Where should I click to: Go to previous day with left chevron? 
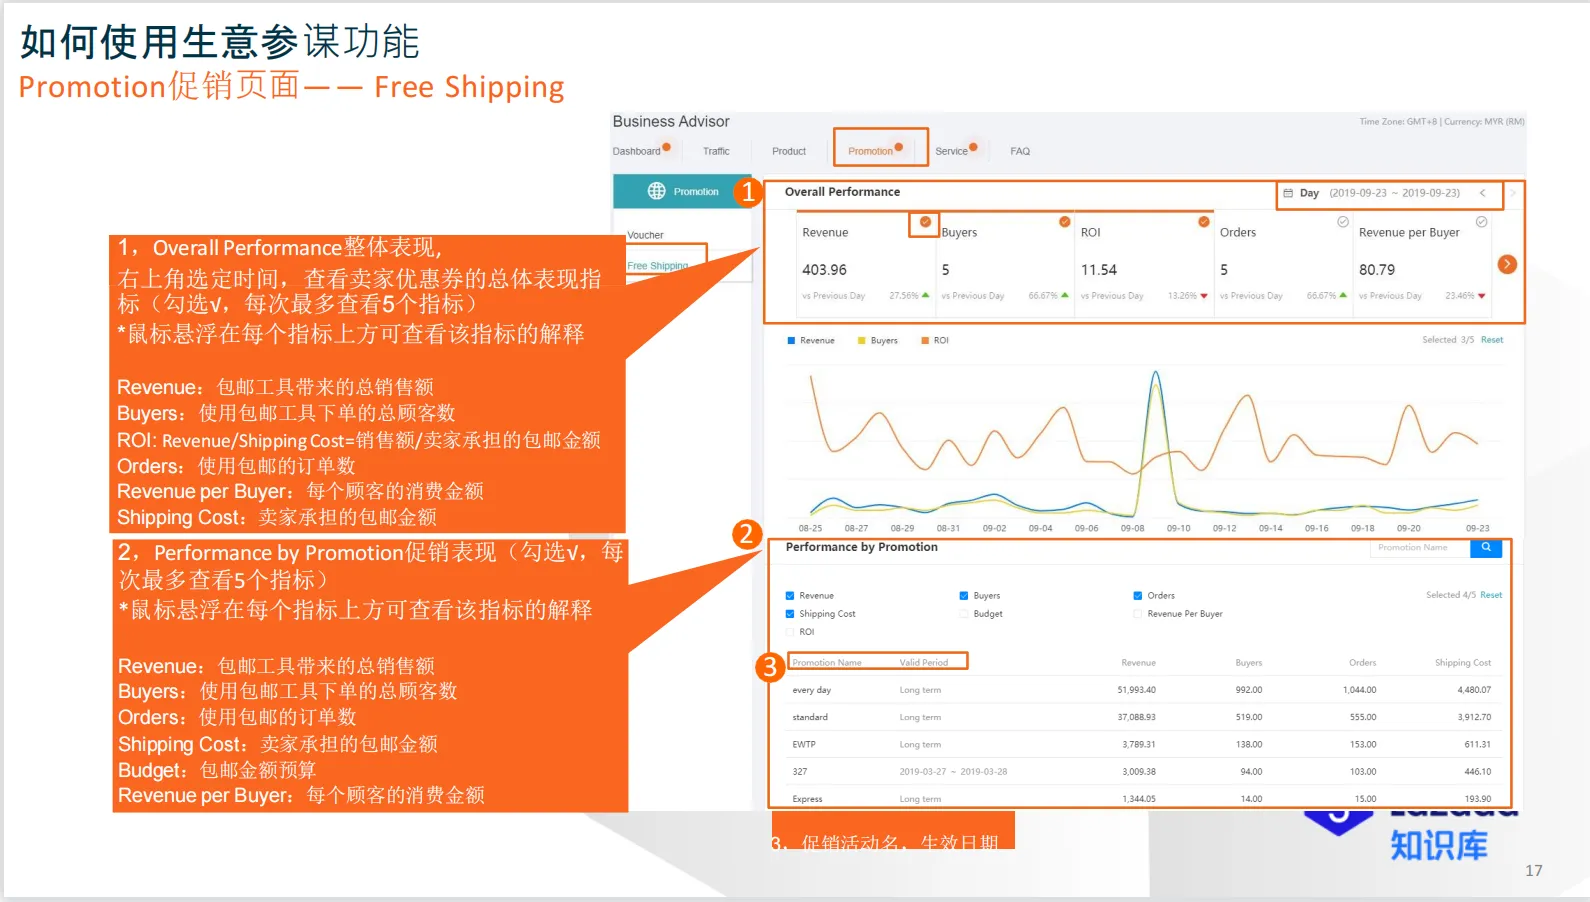[x=1483, y=193]
